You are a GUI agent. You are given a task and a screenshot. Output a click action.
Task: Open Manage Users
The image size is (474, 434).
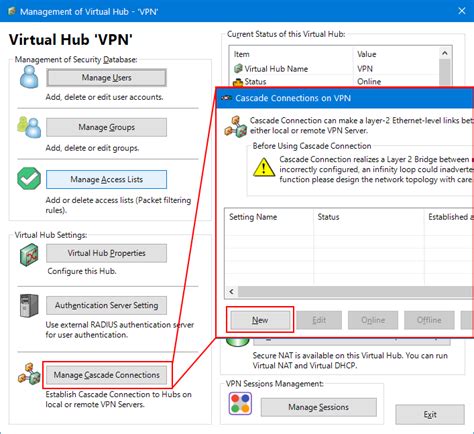pos(106,78)
